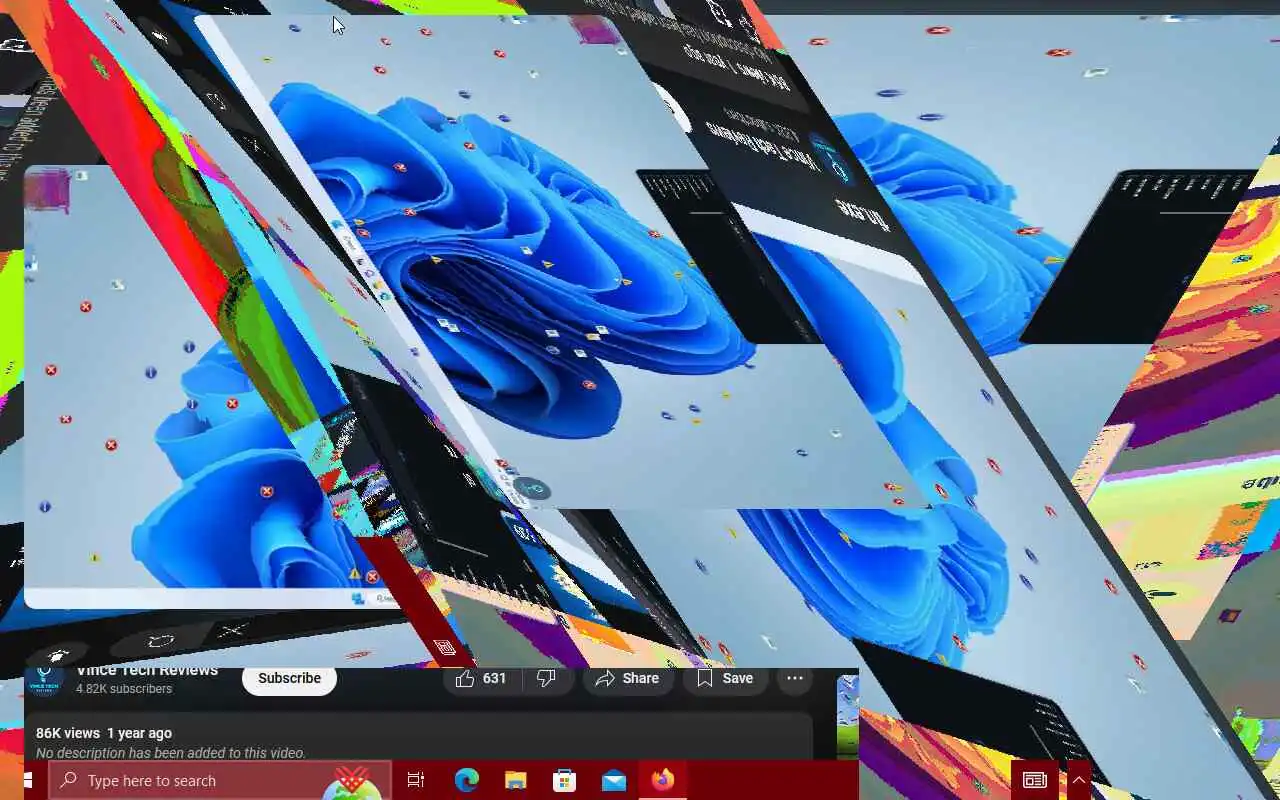Screen dimensions: 1280x800
Task: Dislike the video with thumbs down
Action: [x=547, y=679]
